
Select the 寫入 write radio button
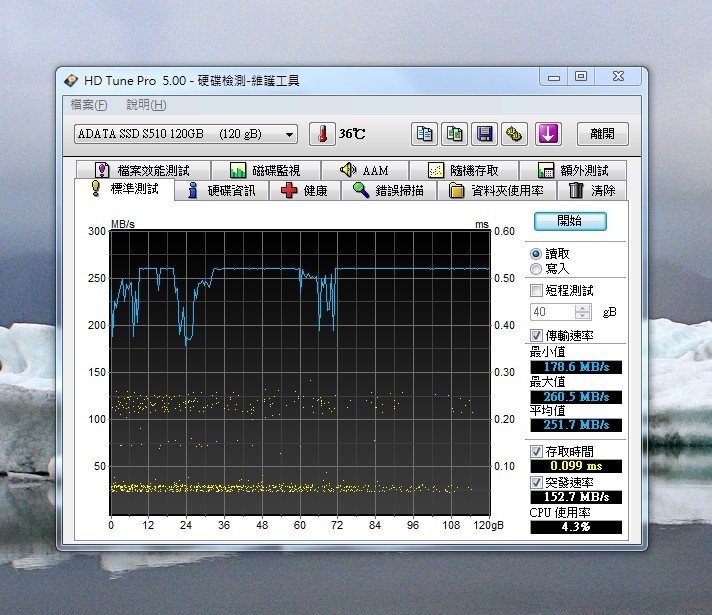click(x=536, y=269)
